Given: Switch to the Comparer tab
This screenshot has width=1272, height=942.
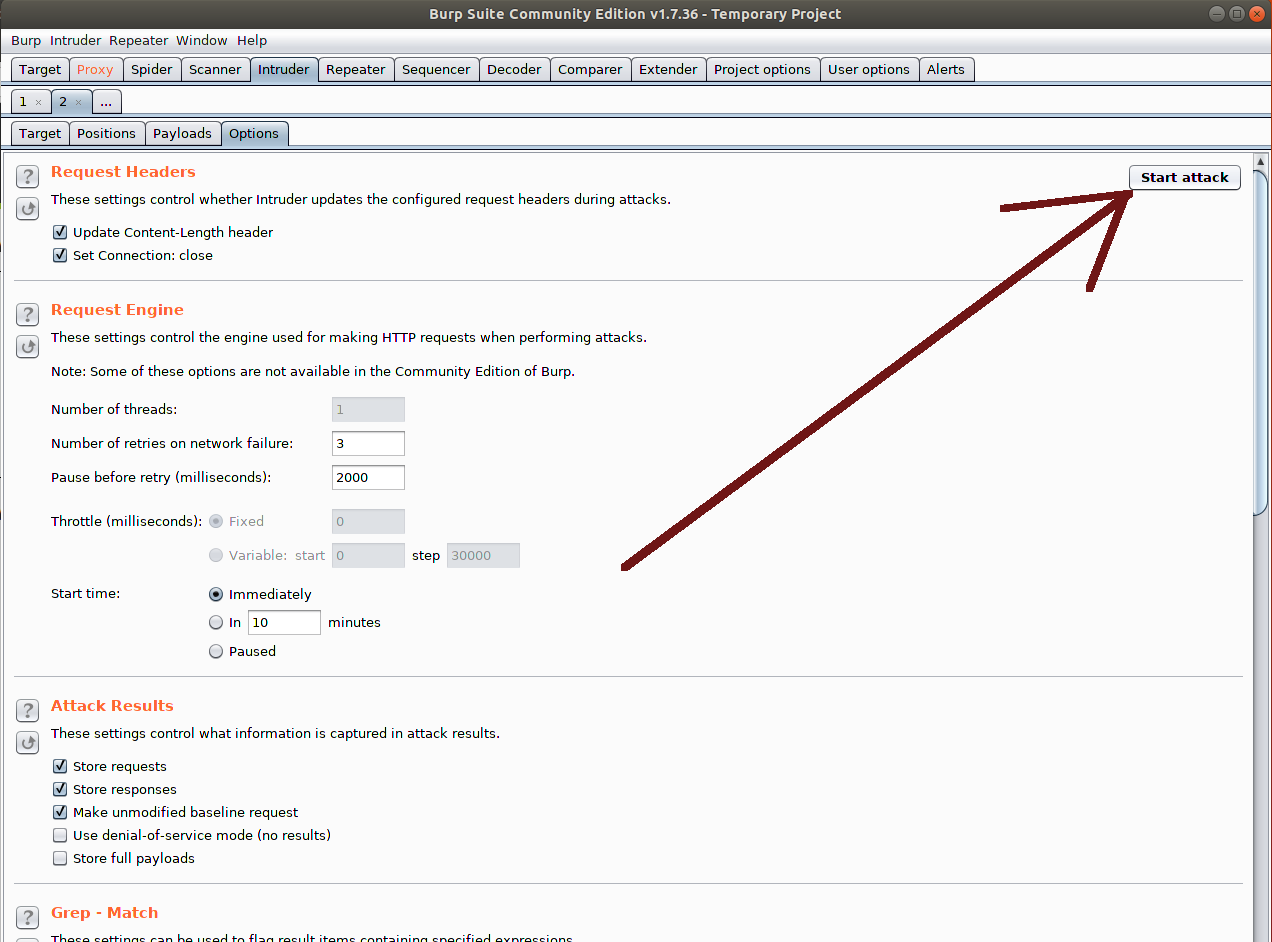Looking at the screenshot, I should click(590, 69).
